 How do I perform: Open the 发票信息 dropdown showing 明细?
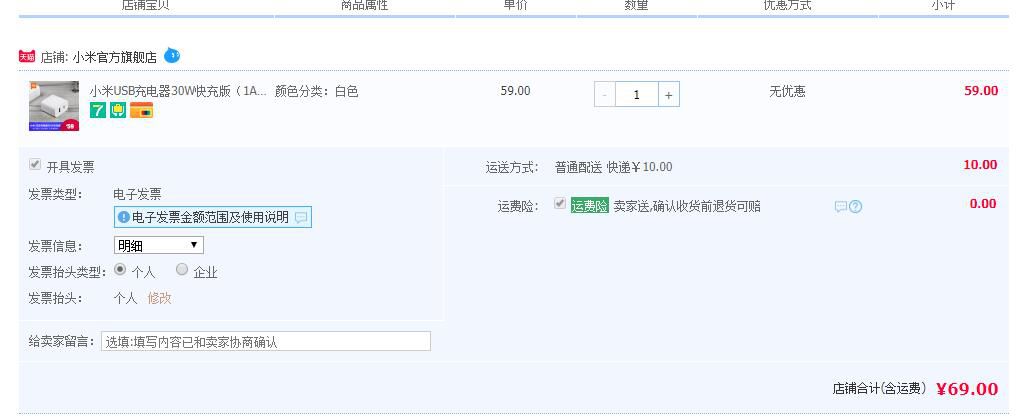click(x=158, y=245)
